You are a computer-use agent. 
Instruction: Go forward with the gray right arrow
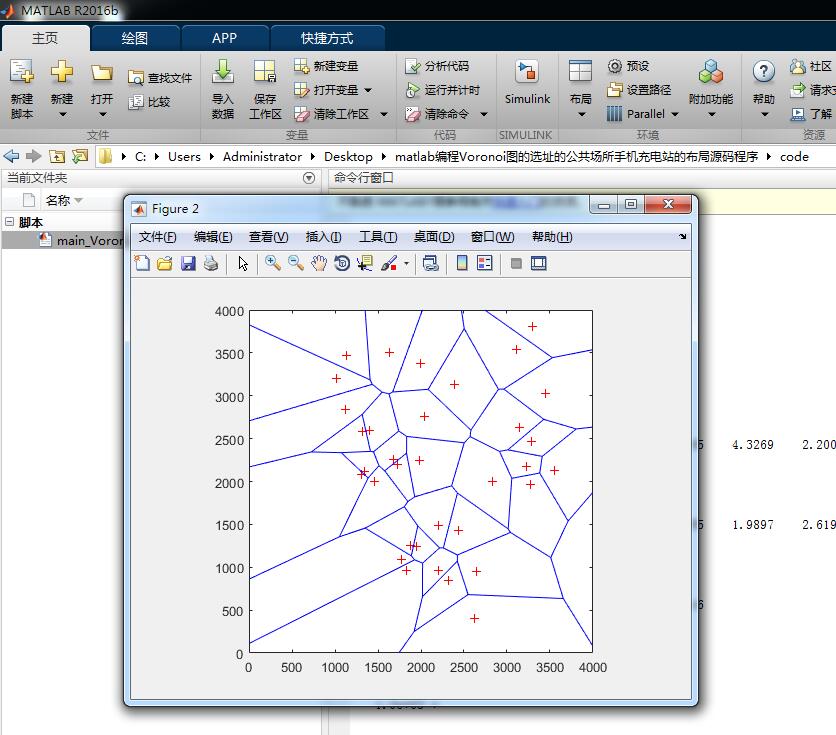click(34, 156)
